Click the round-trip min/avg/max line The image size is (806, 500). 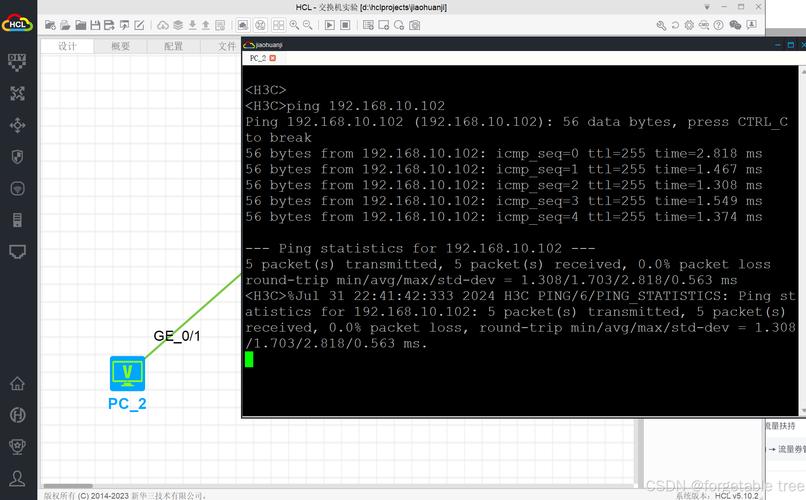491,280
